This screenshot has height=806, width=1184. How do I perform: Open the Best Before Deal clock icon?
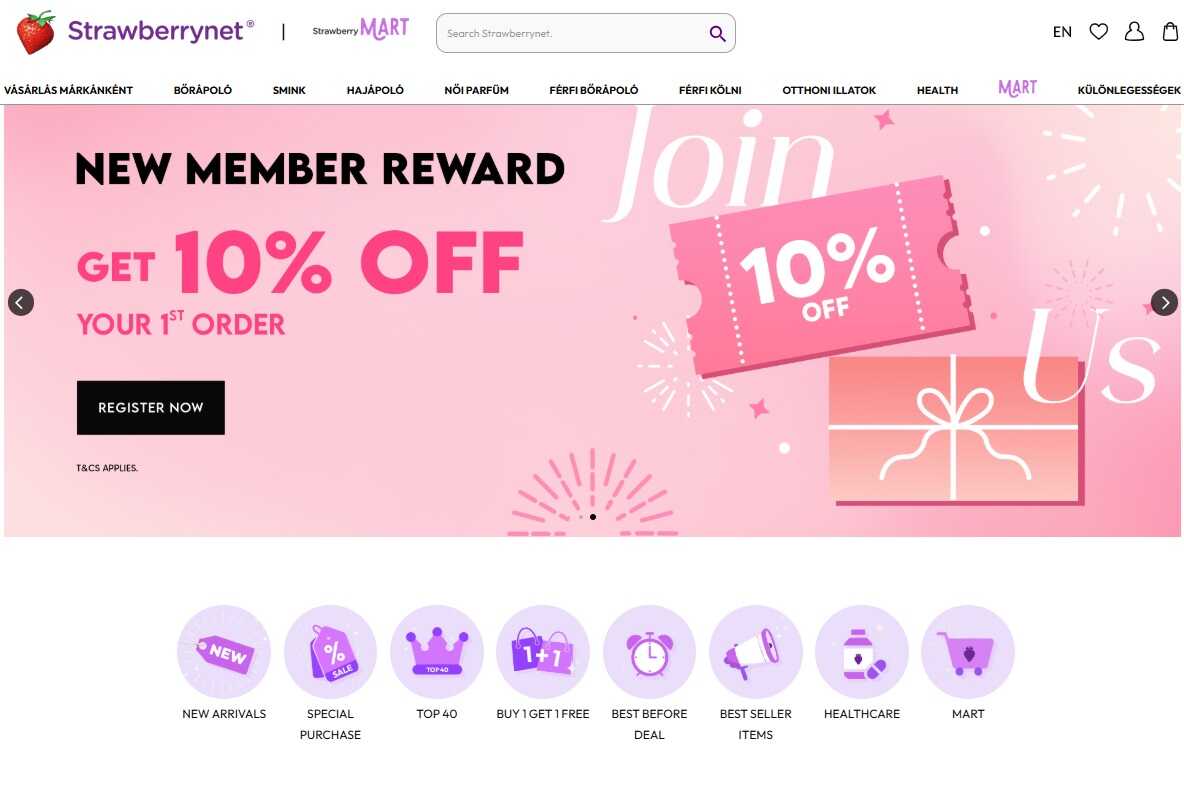coord(649,651)
